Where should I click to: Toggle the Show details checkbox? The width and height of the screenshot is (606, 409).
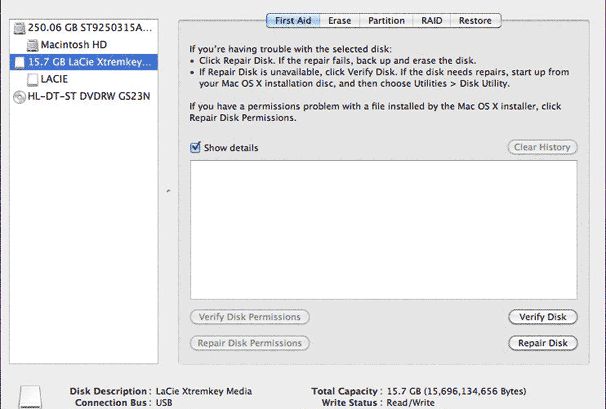tap(195, 147)
